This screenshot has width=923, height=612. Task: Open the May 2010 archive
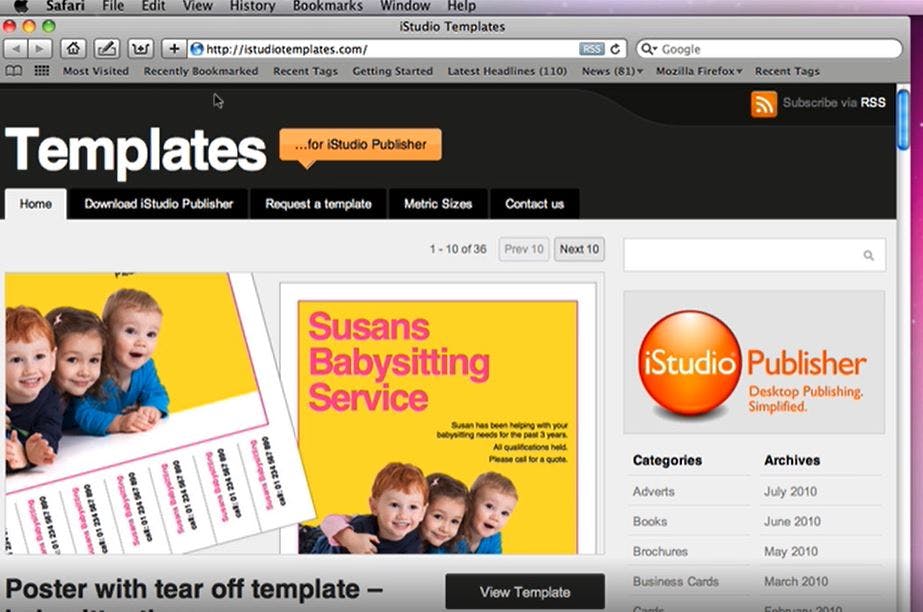pyautogui.click(x=791, y=551)
